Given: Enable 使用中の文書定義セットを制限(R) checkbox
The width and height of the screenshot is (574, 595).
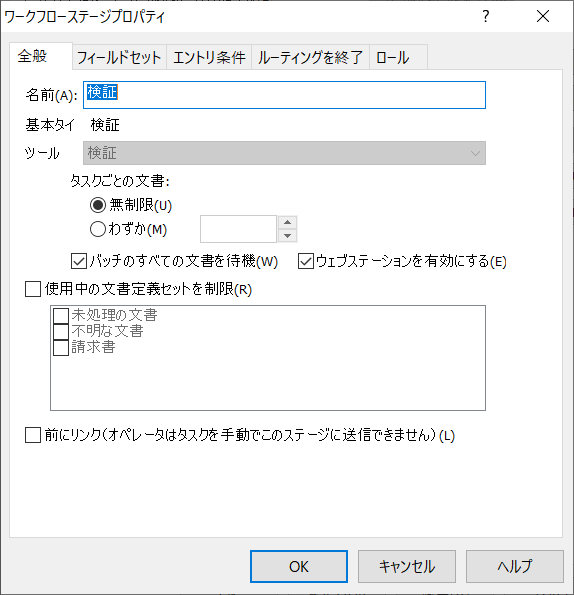Looking at the screenshot, I should (x=33, y=289).
